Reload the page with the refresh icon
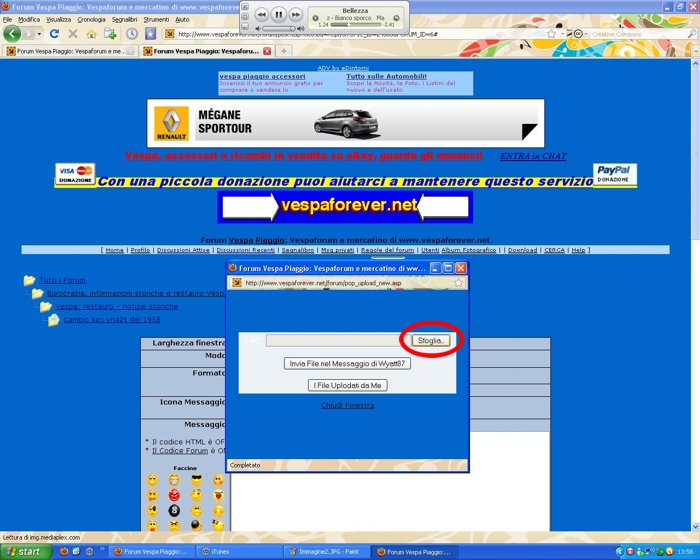The image size is (700, 560). pos(54,33)
